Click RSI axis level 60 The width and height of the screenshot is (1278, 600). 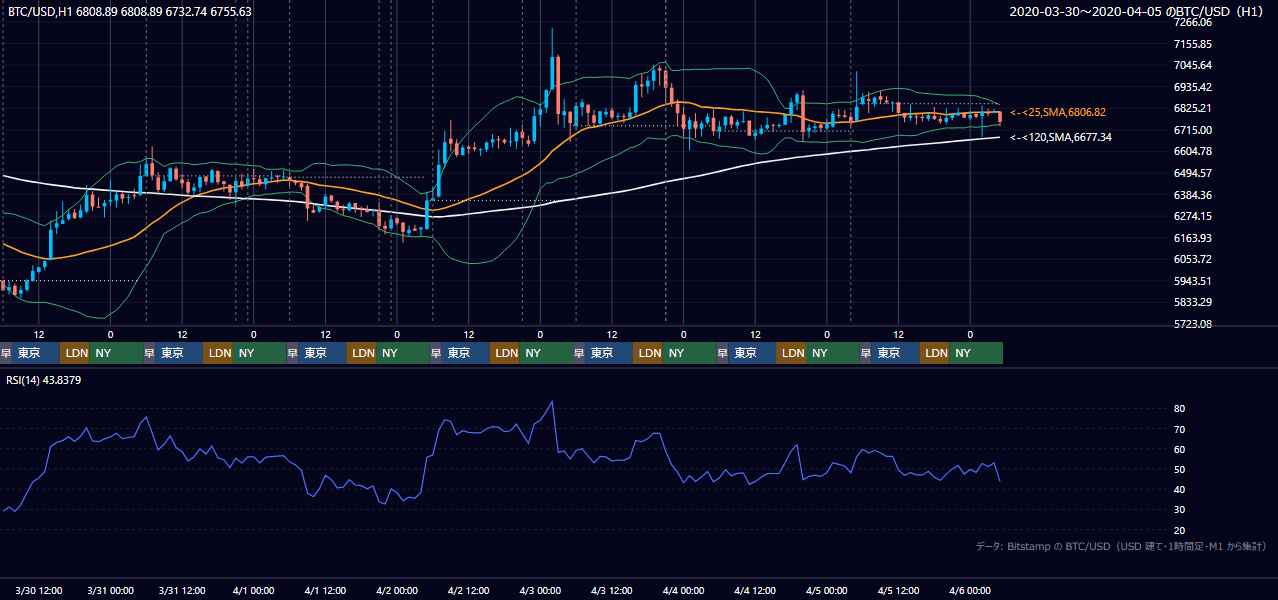pos(1179,449)
